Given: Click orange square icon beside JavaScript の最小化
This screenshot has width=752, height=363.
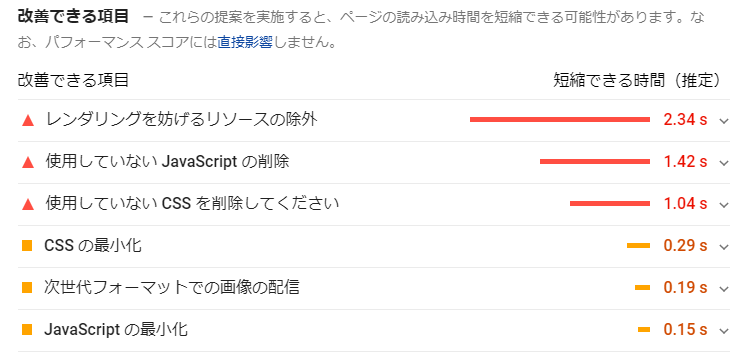Looking at the screenshot, I should pyautogui.click(x=27, y=329).
